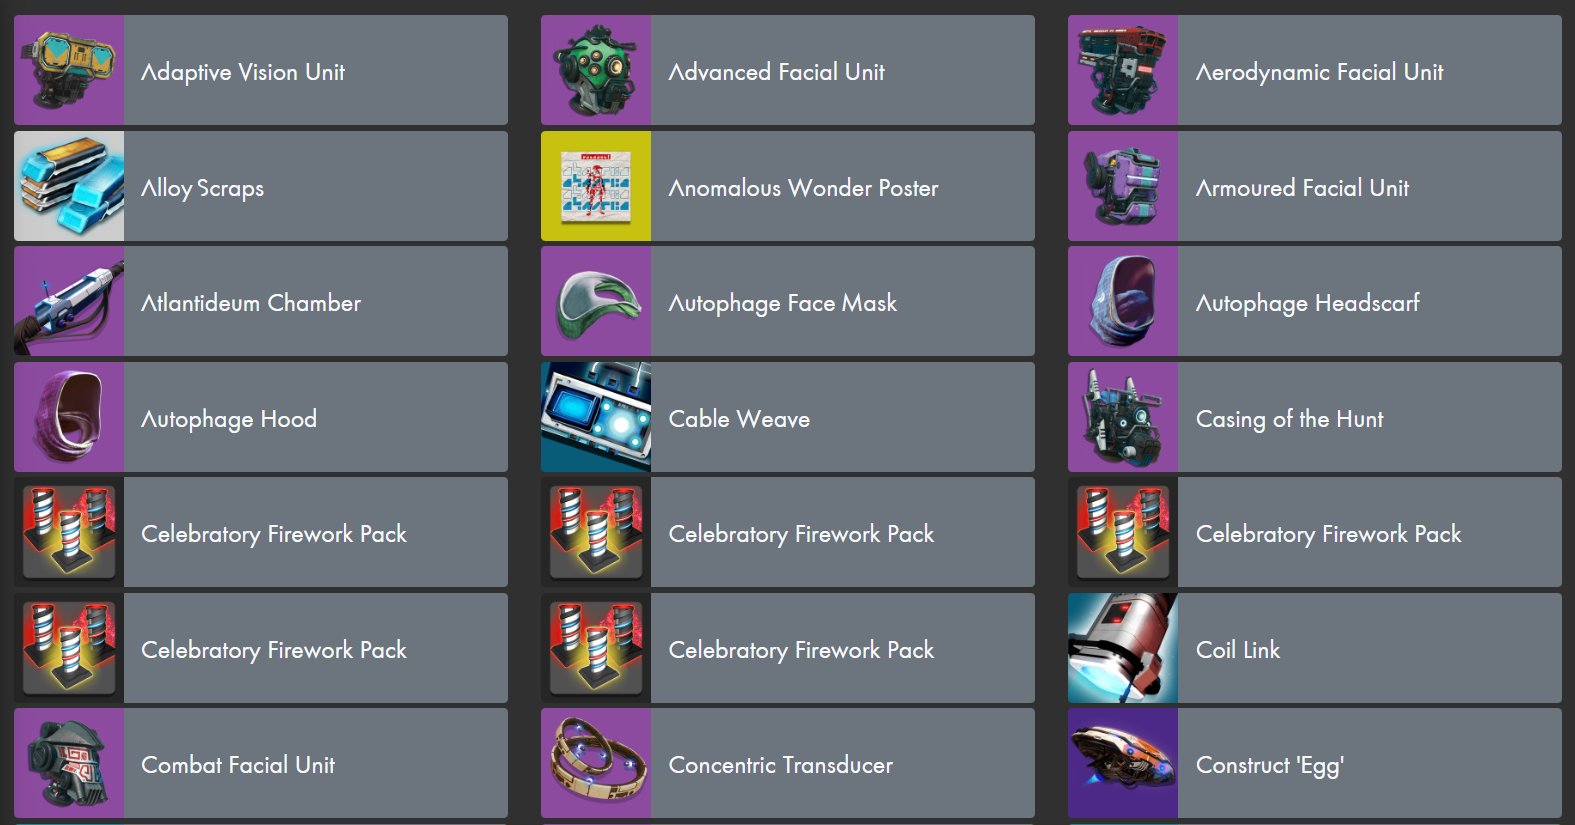The height and width of the screenshot is (825, 1575).
Task: Open the Combat Facial Unit entry
Action: (x=261, y=763)
